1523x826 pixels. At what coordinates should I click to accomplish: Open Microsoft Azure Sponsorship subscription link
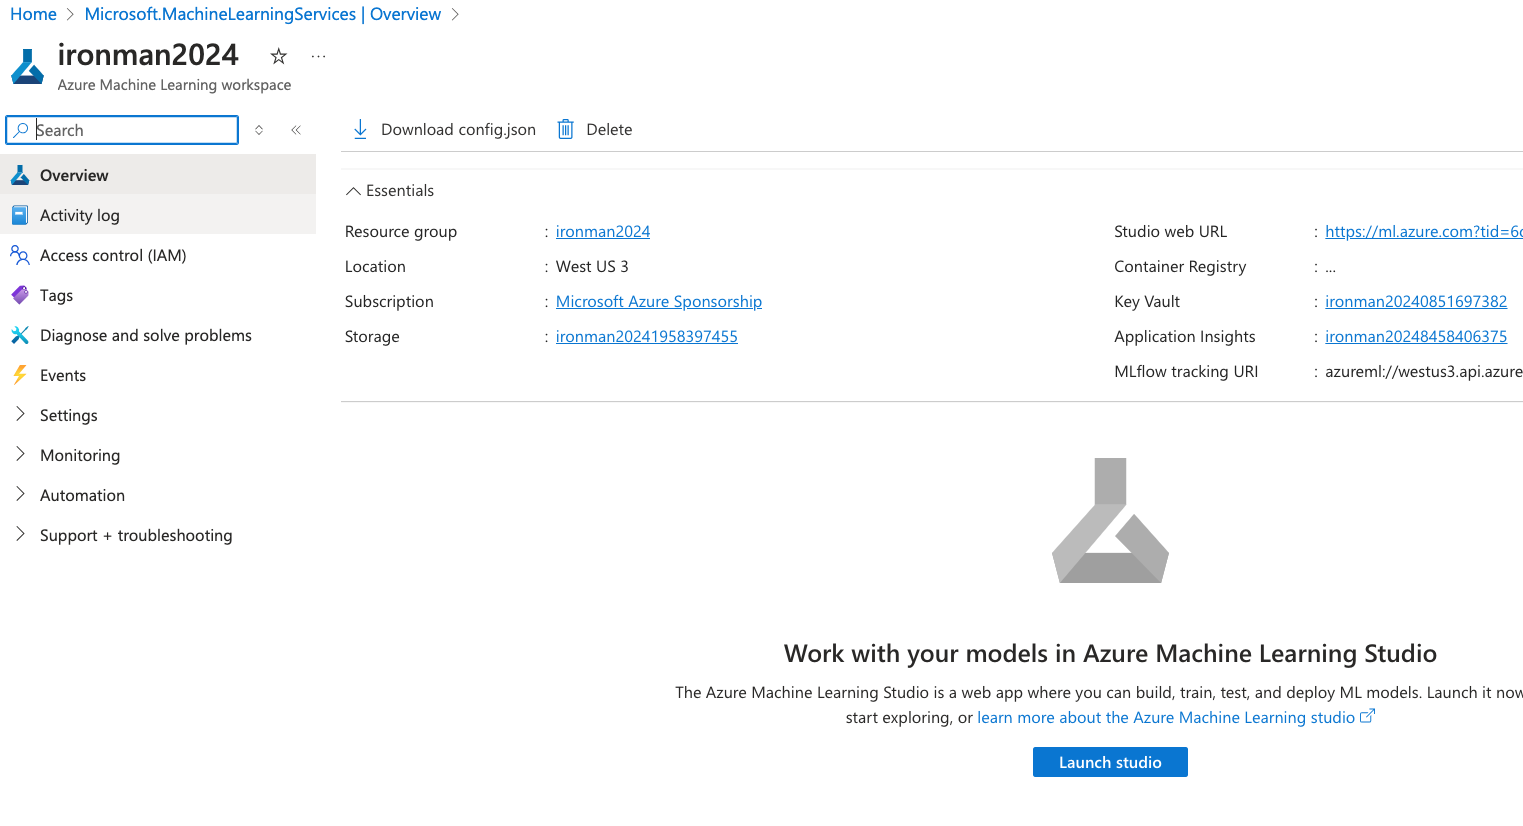click(659, 301)
